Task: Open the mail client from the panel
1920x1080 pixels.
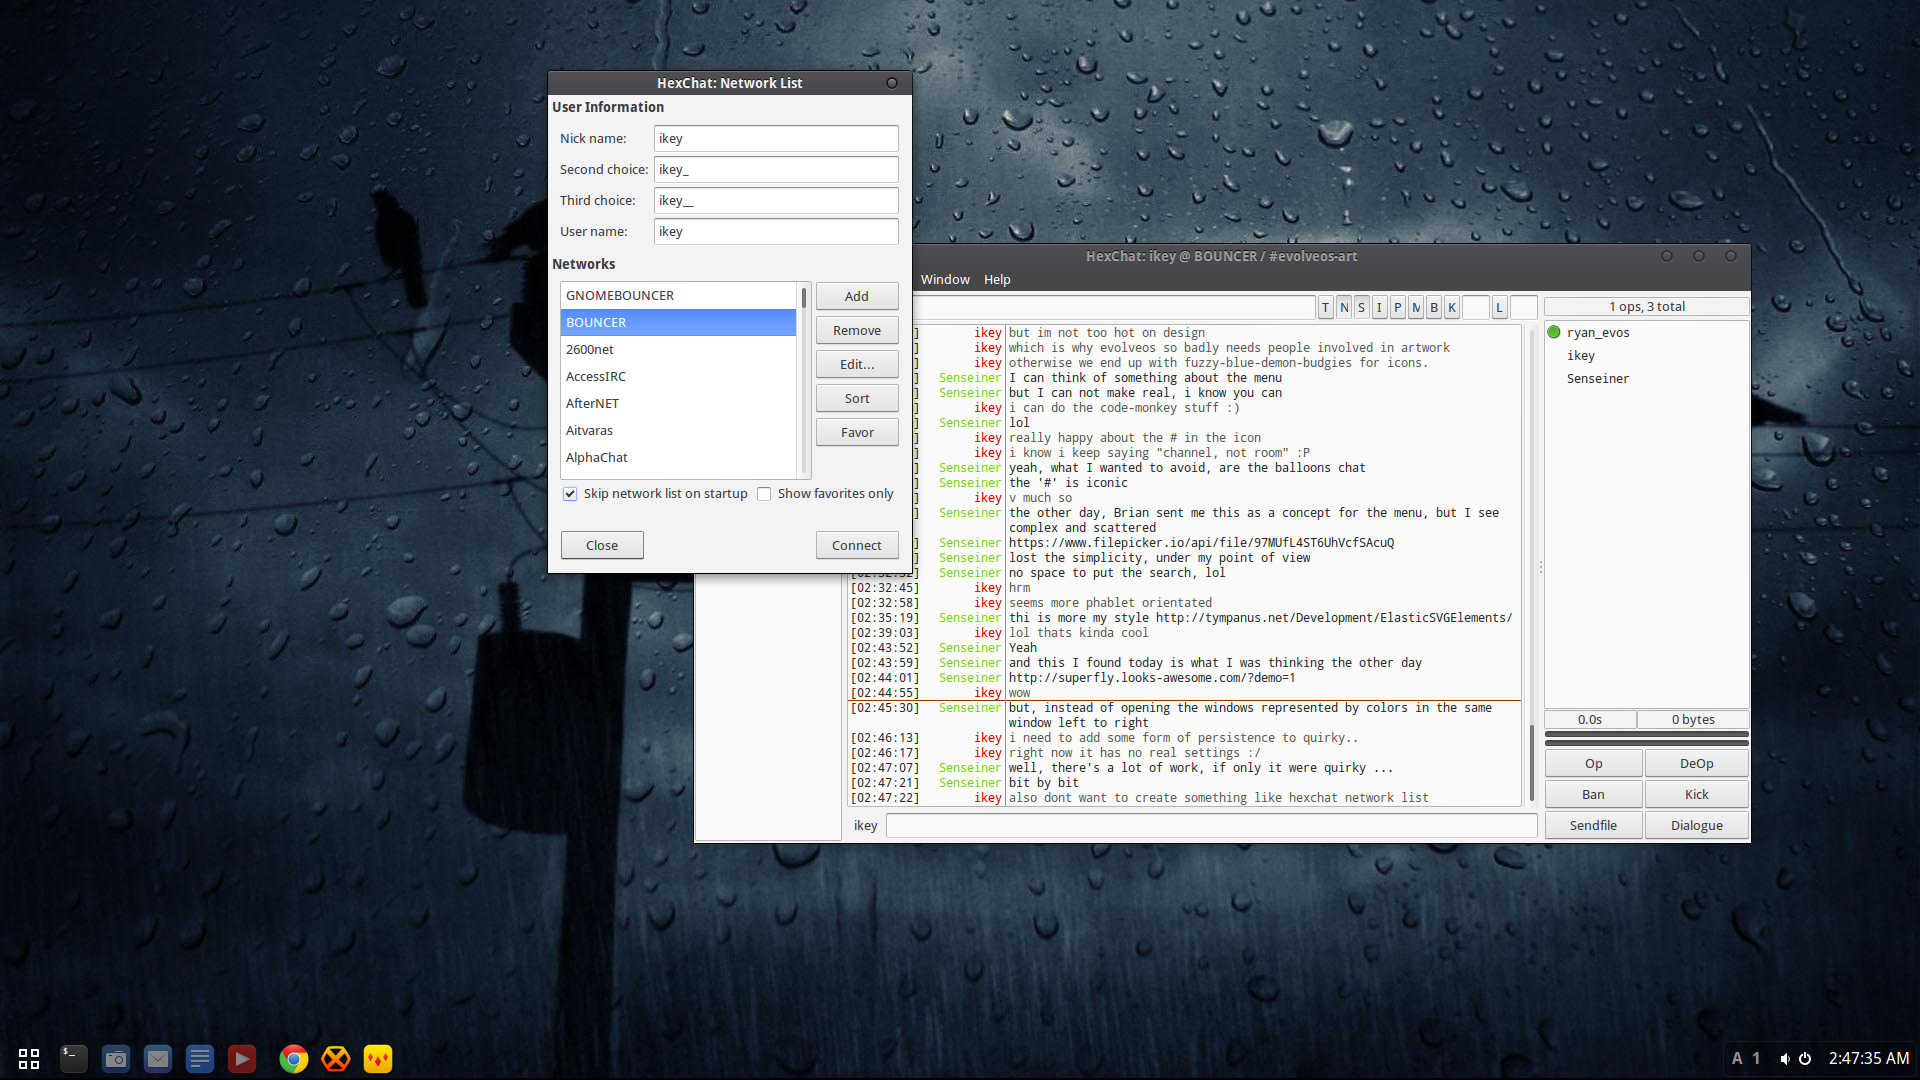Action: coord(158,1058)
